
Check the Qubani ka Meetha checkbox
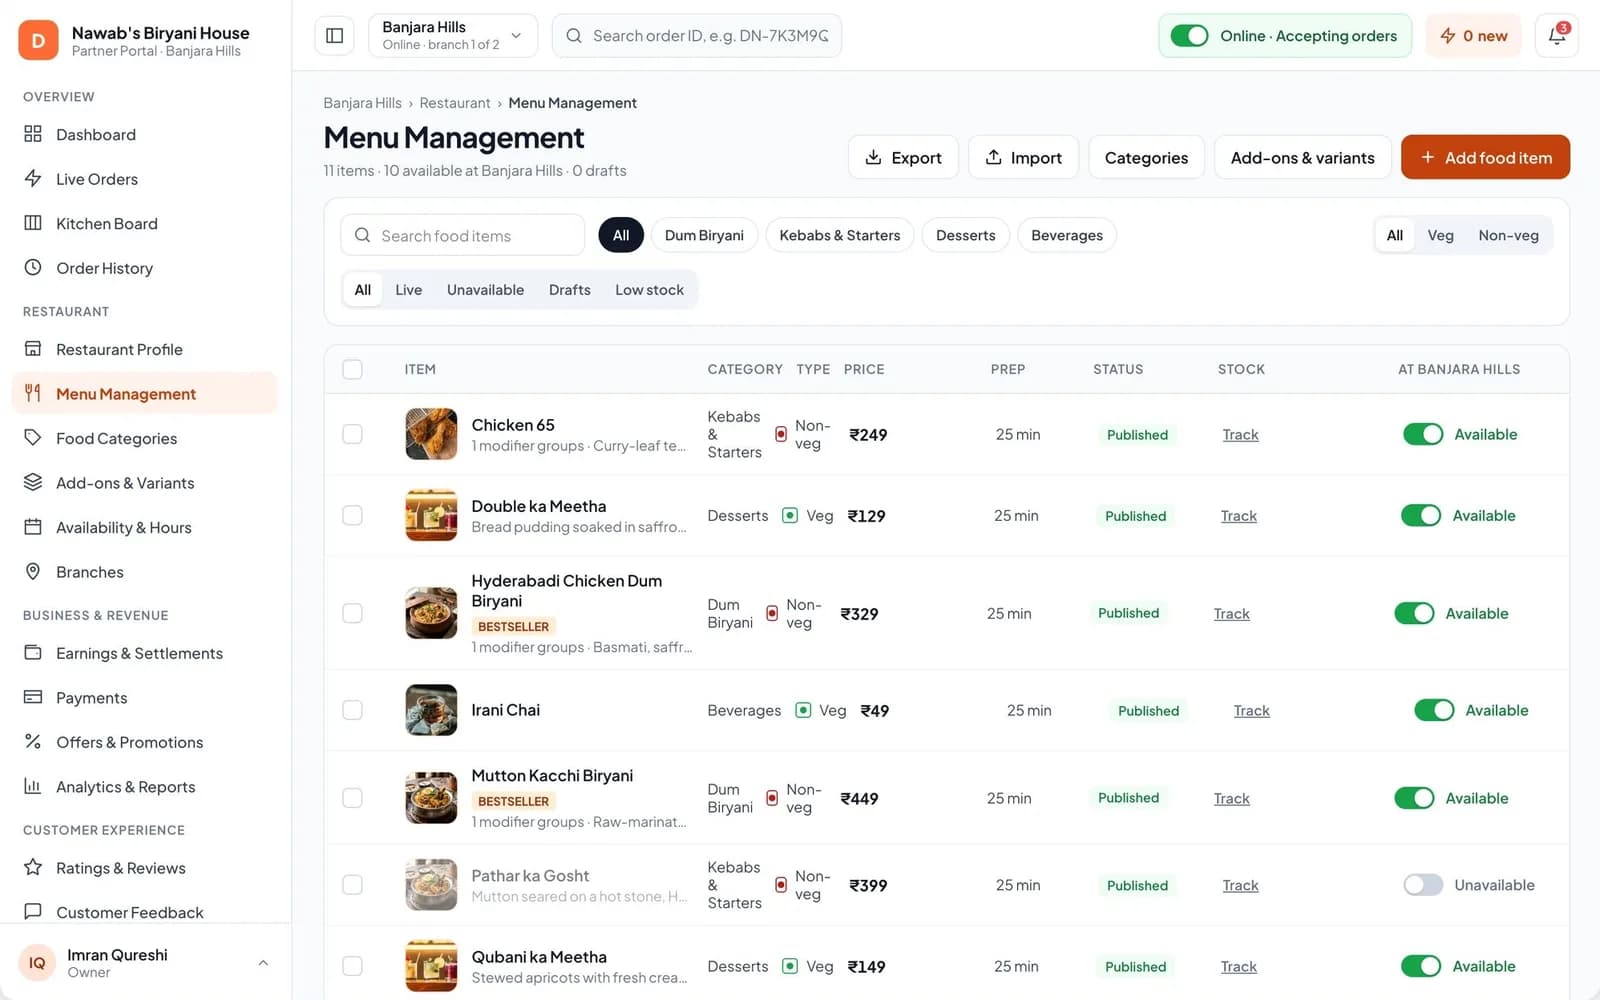[352, 966]
